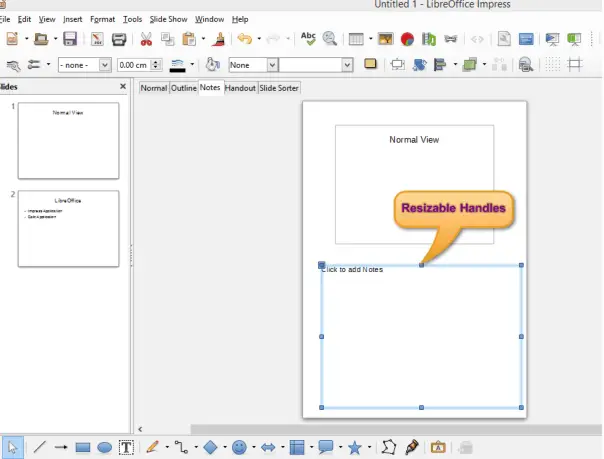This screenshot has height=459, width=604.
Task: Open the Slide Show menu
Action: click(168, 19)
